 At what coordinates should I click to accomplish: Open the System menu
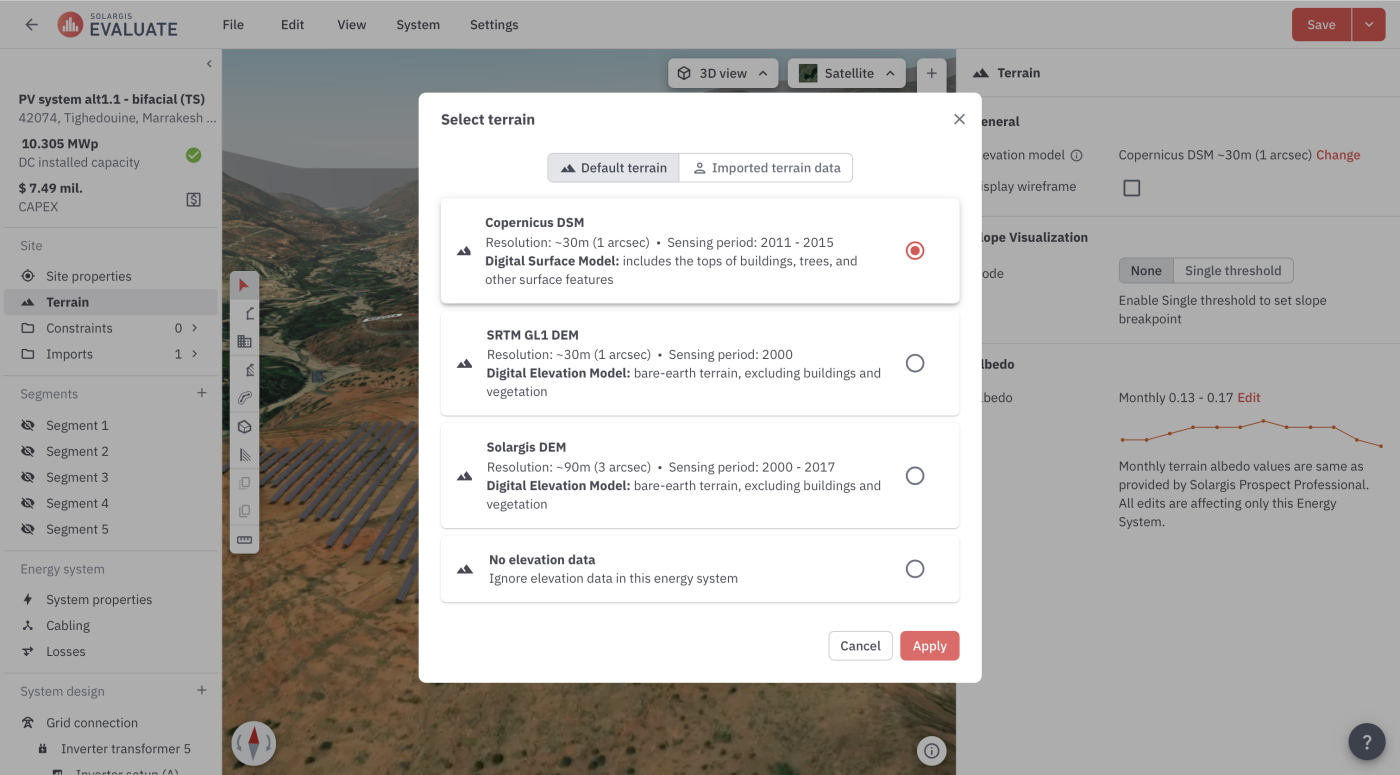coord(418,25)
